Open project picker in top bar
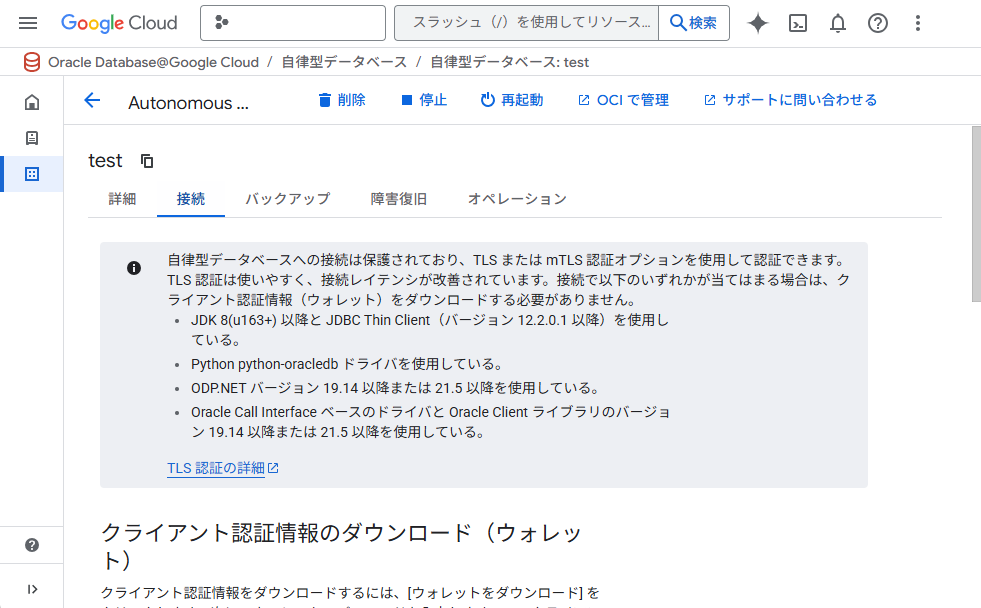981x608 pixels. point(292,23)
